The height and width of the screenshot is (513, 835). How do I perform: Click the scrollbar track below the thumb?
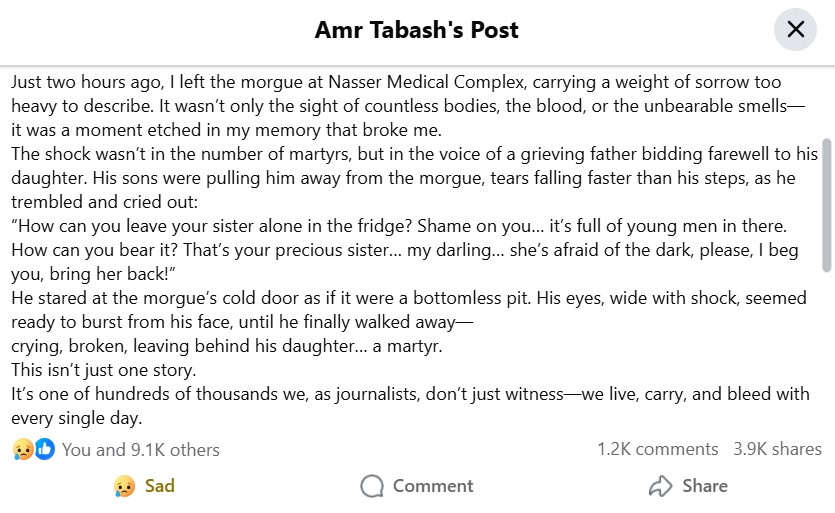826,352
